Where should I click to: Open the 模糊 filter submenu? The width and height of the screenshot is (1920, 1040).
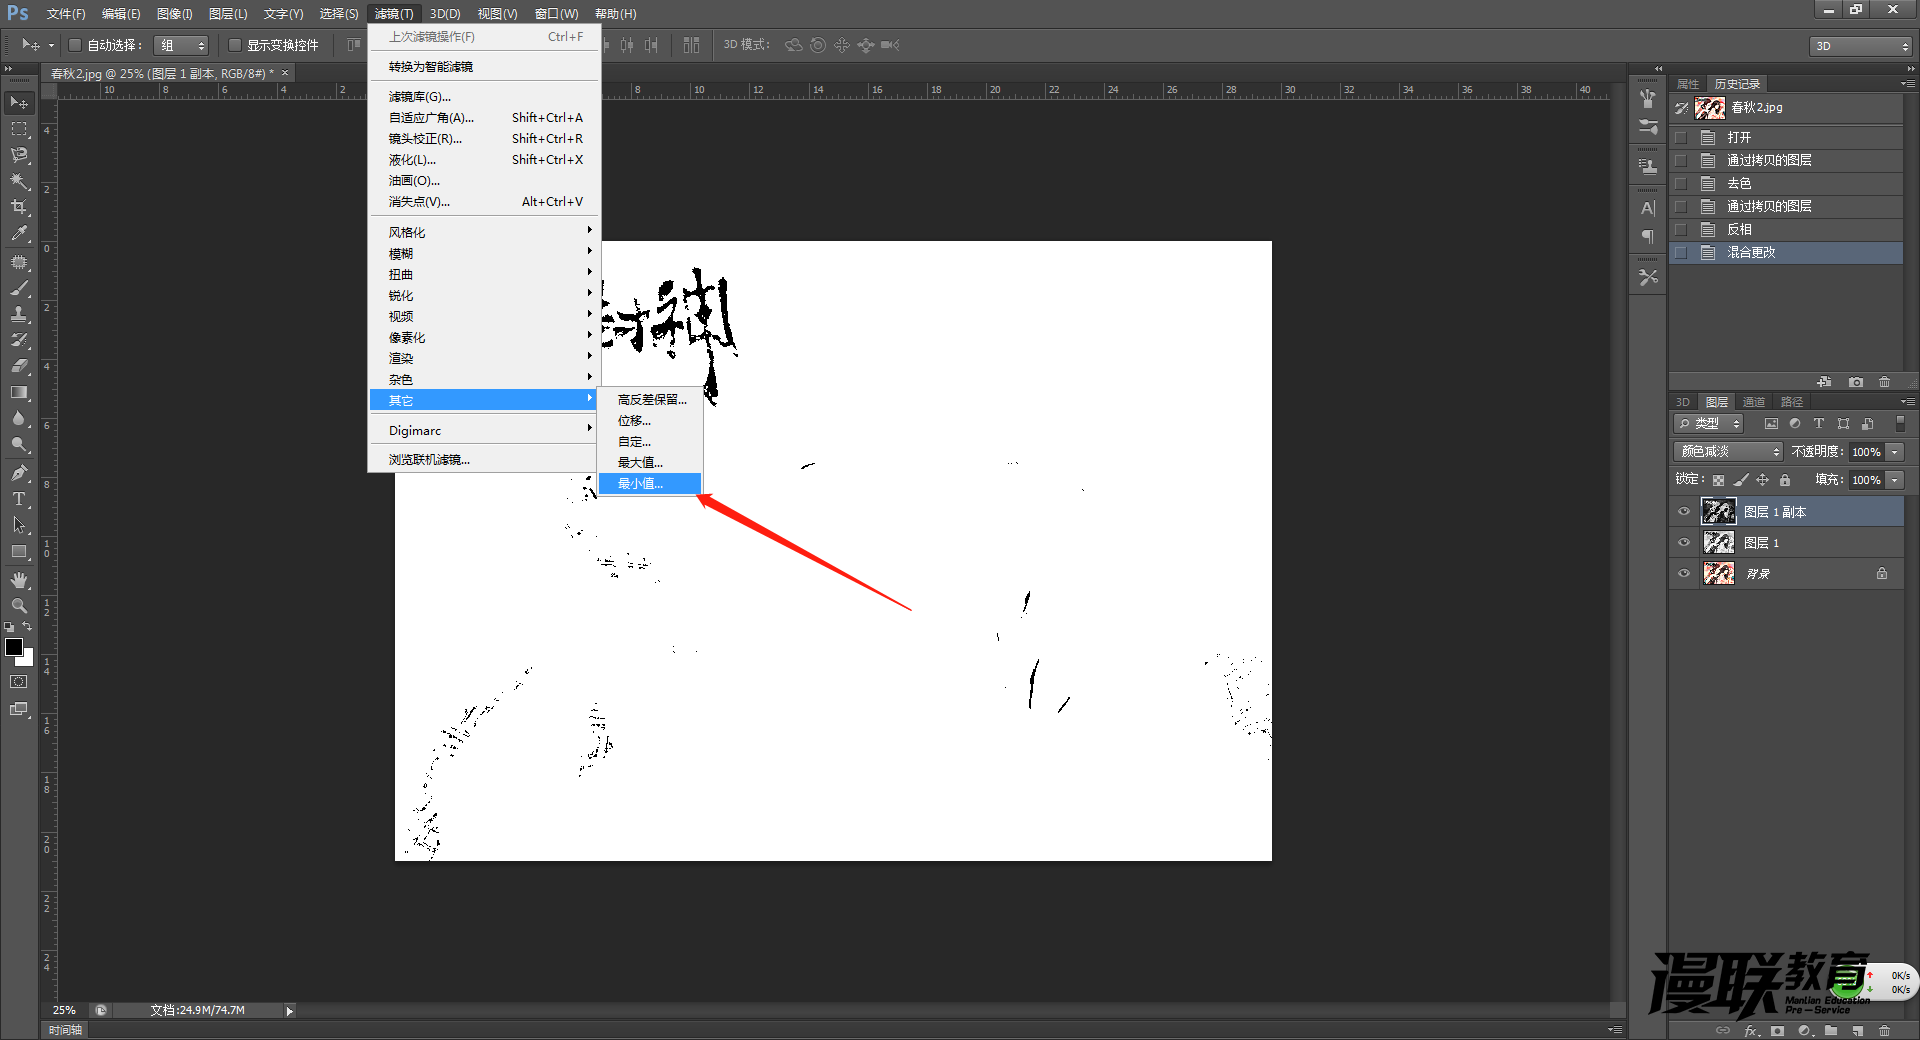click(485, 254)
